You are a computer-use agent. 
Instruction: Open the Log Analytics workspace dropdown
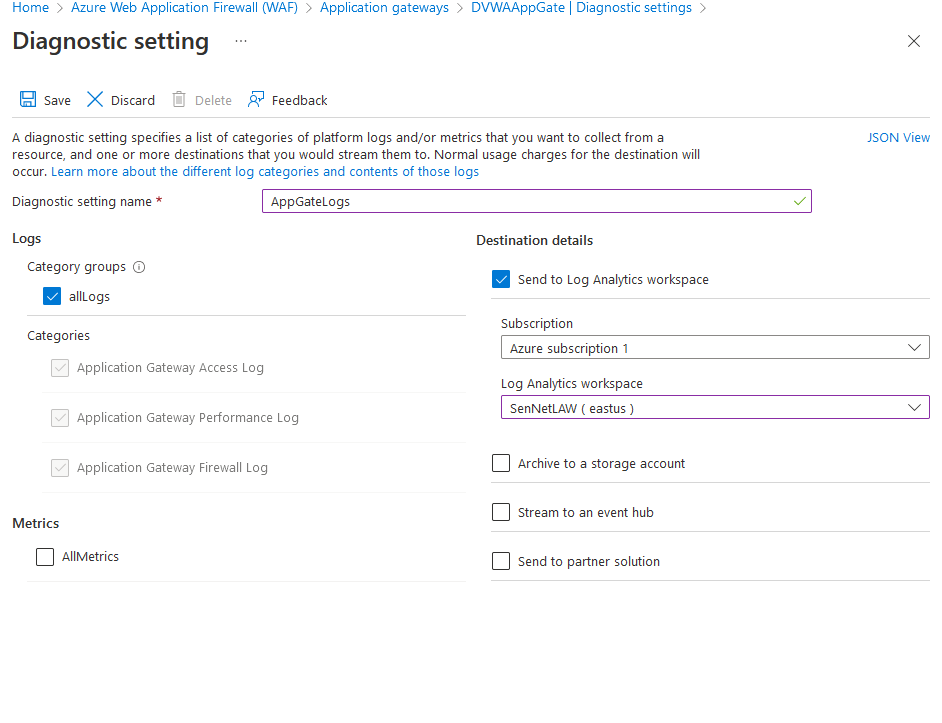tap(714, 408)
